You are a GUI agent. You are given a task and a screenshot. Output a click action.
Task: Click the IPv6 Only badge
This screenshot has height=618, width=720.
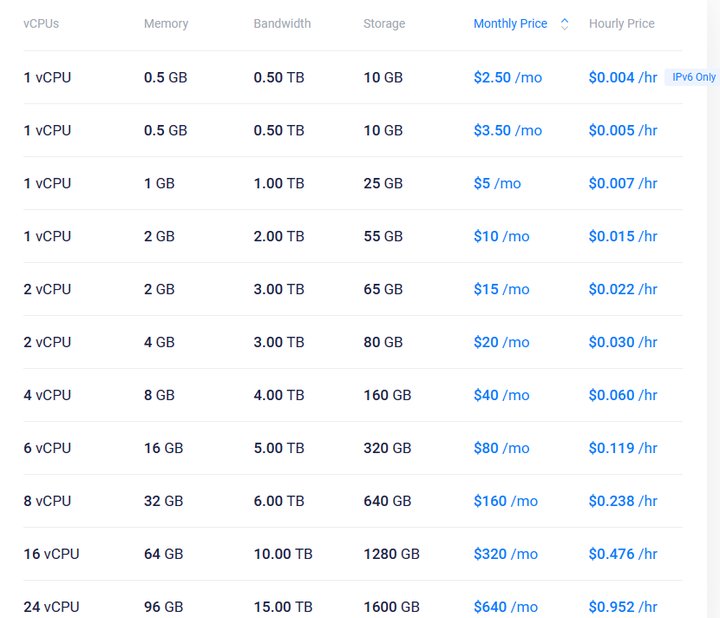click(693, 77)
